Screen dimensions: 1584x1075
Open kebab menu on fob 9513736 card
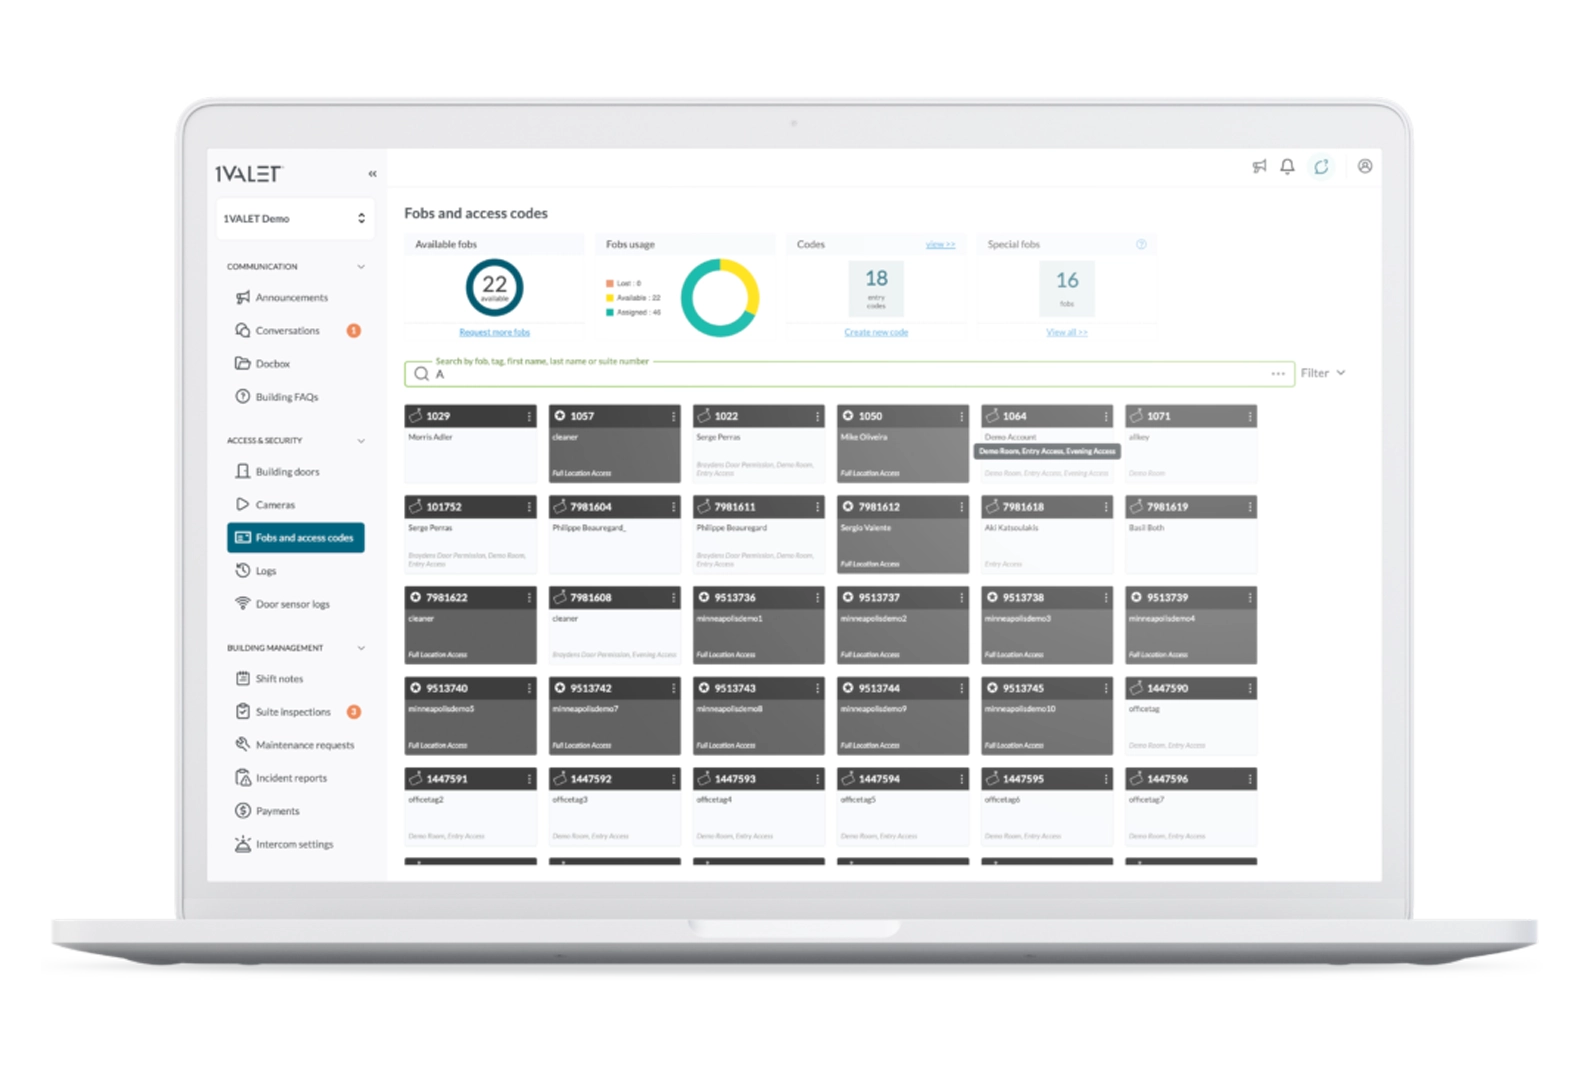[x=817, y=598]
